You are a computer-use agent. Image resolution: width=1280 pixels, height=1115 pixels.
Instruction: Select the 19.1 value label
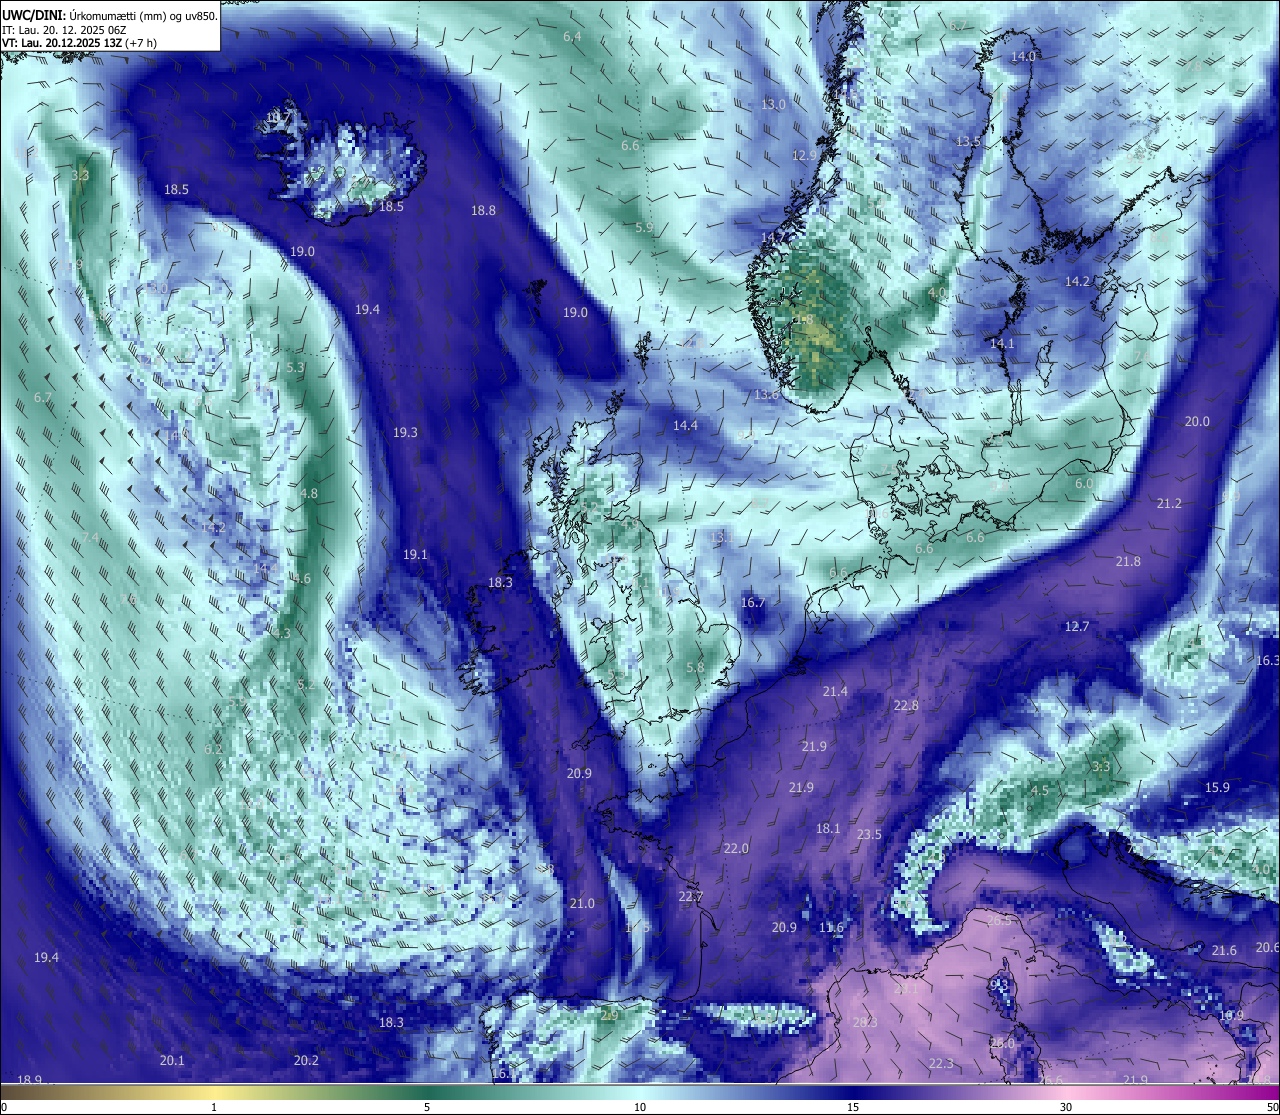click(x=415, y=555)
